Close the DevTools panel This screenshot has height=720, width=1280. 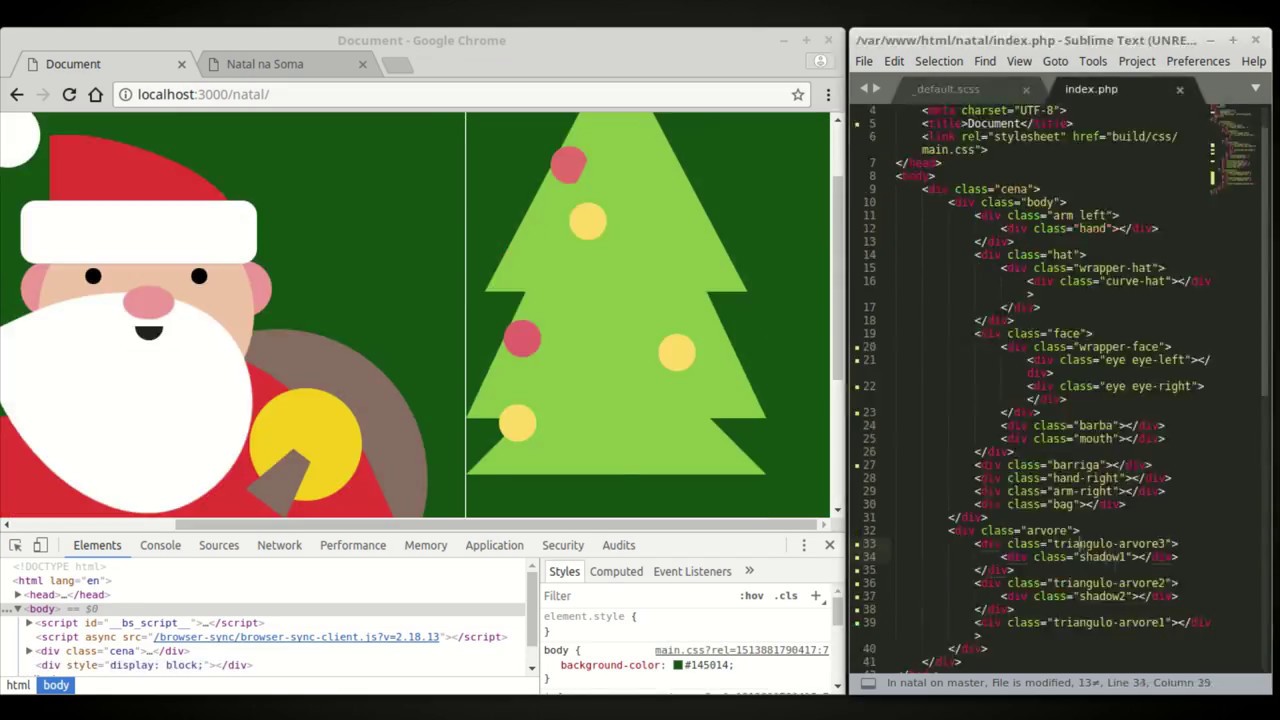(x=829, y=545)
